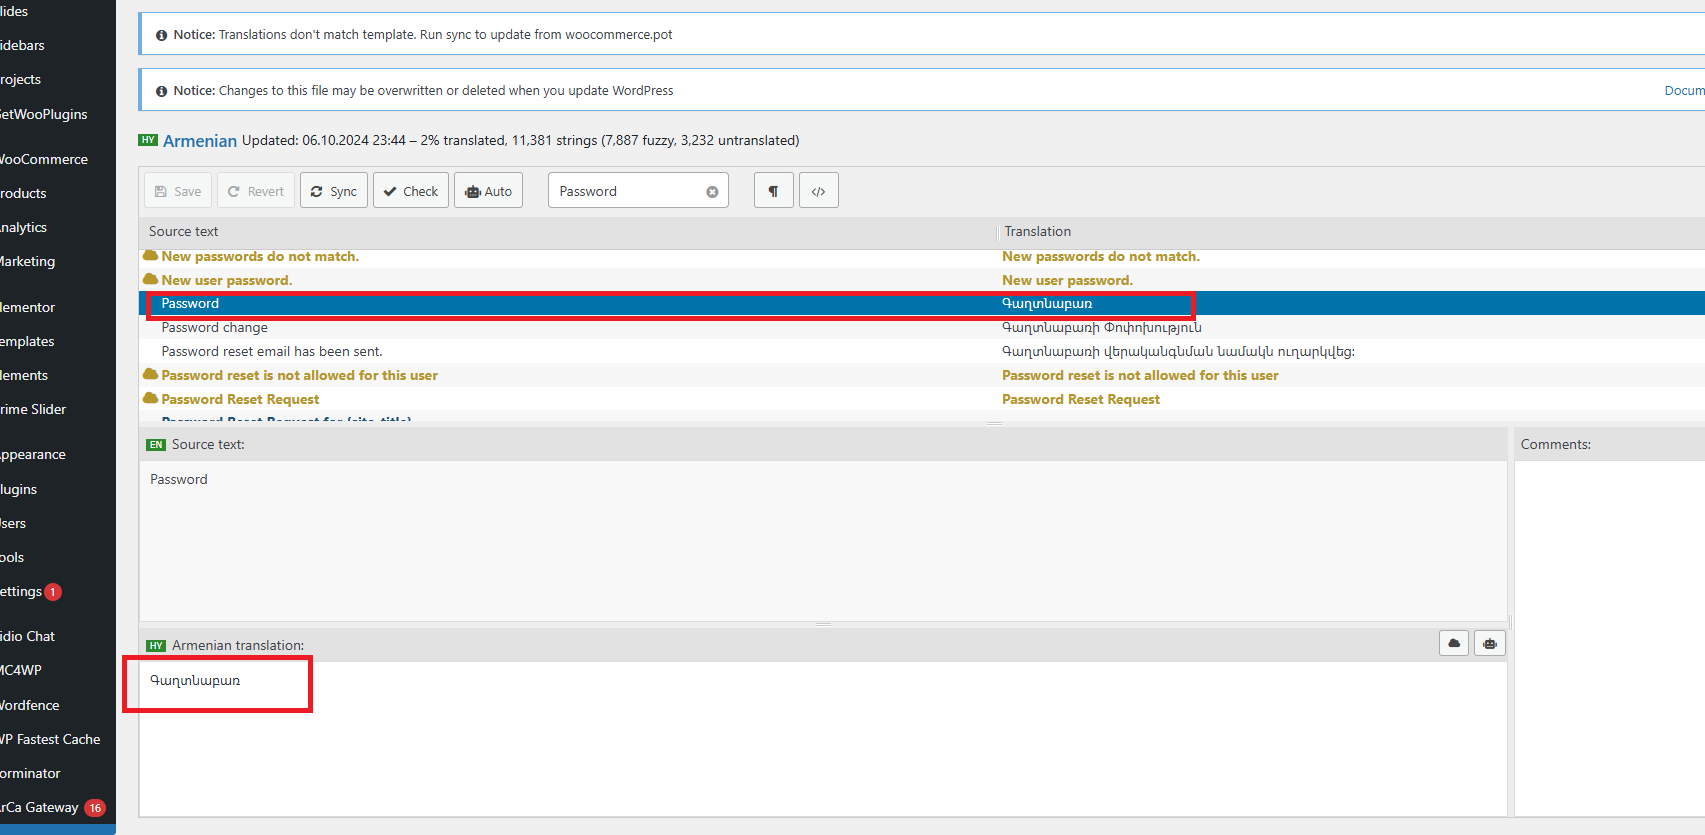Click the Source text column header
The height and width of the screenshot is (835, 1705).
tap(184, 231)
